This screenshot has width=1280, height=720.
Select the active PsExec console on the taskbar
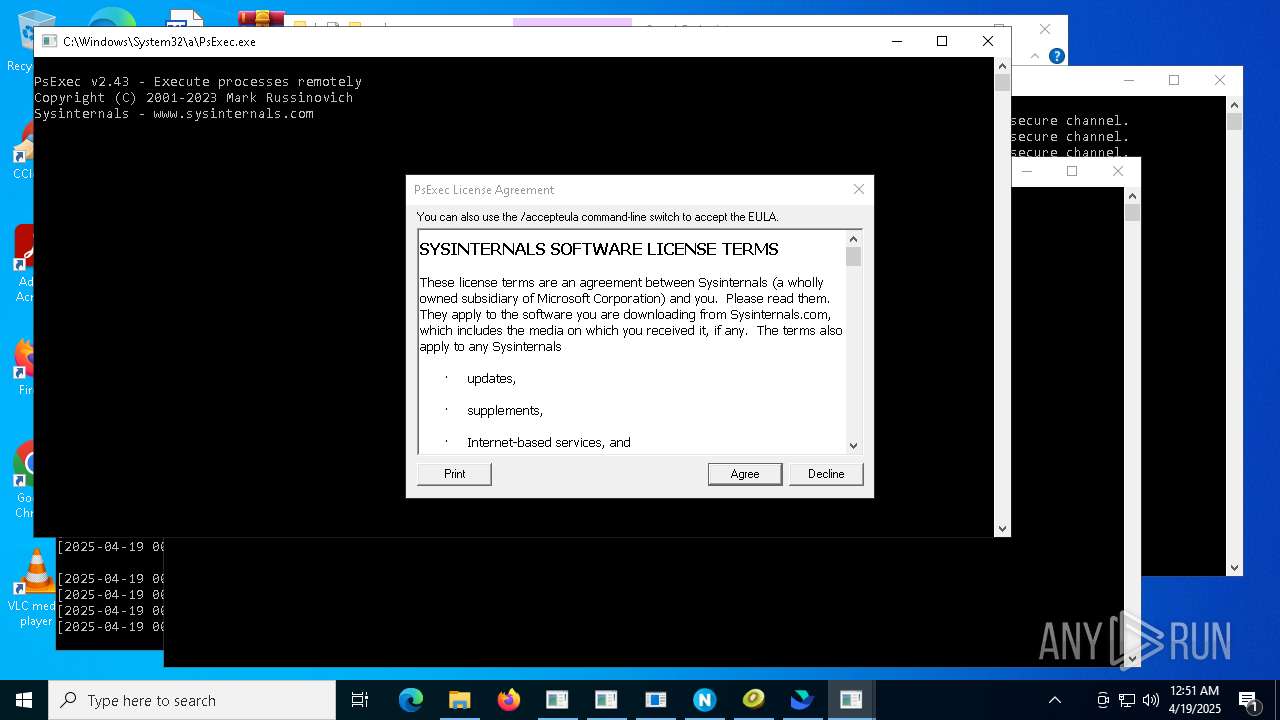click(x=851, y=700)
